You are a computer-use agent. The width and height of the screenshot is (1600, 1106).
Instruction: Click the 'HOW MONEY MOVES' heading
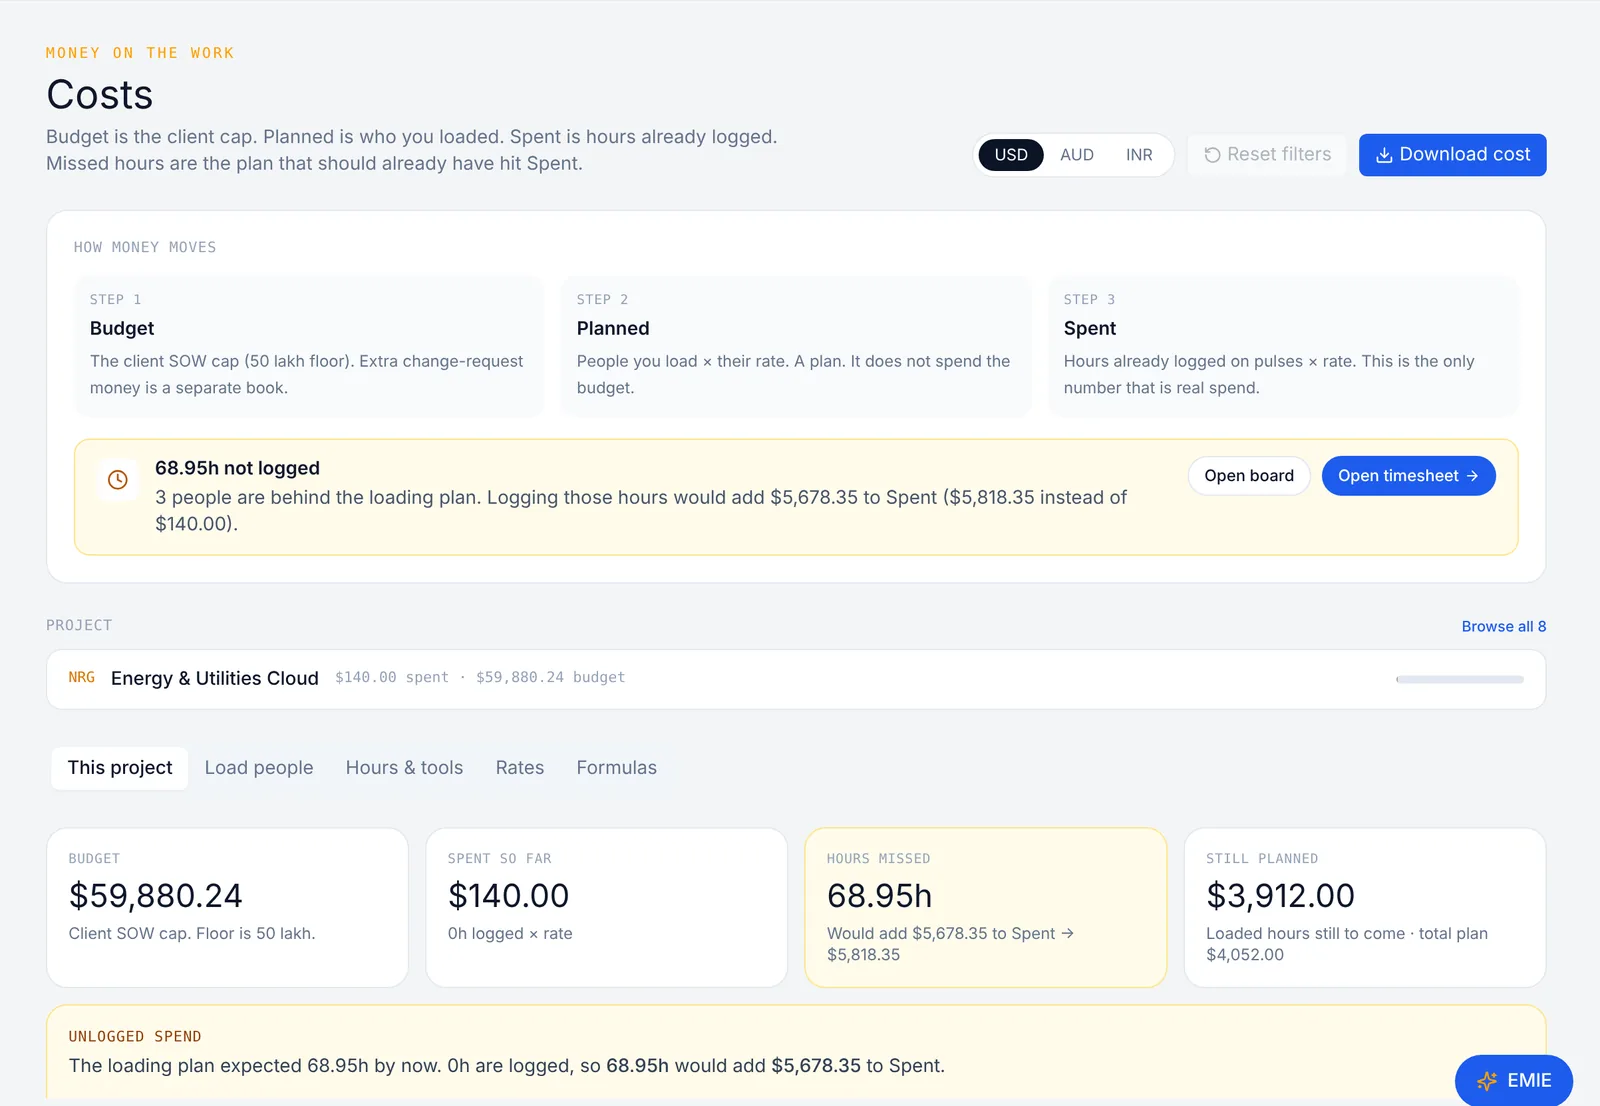pos(145,247)
